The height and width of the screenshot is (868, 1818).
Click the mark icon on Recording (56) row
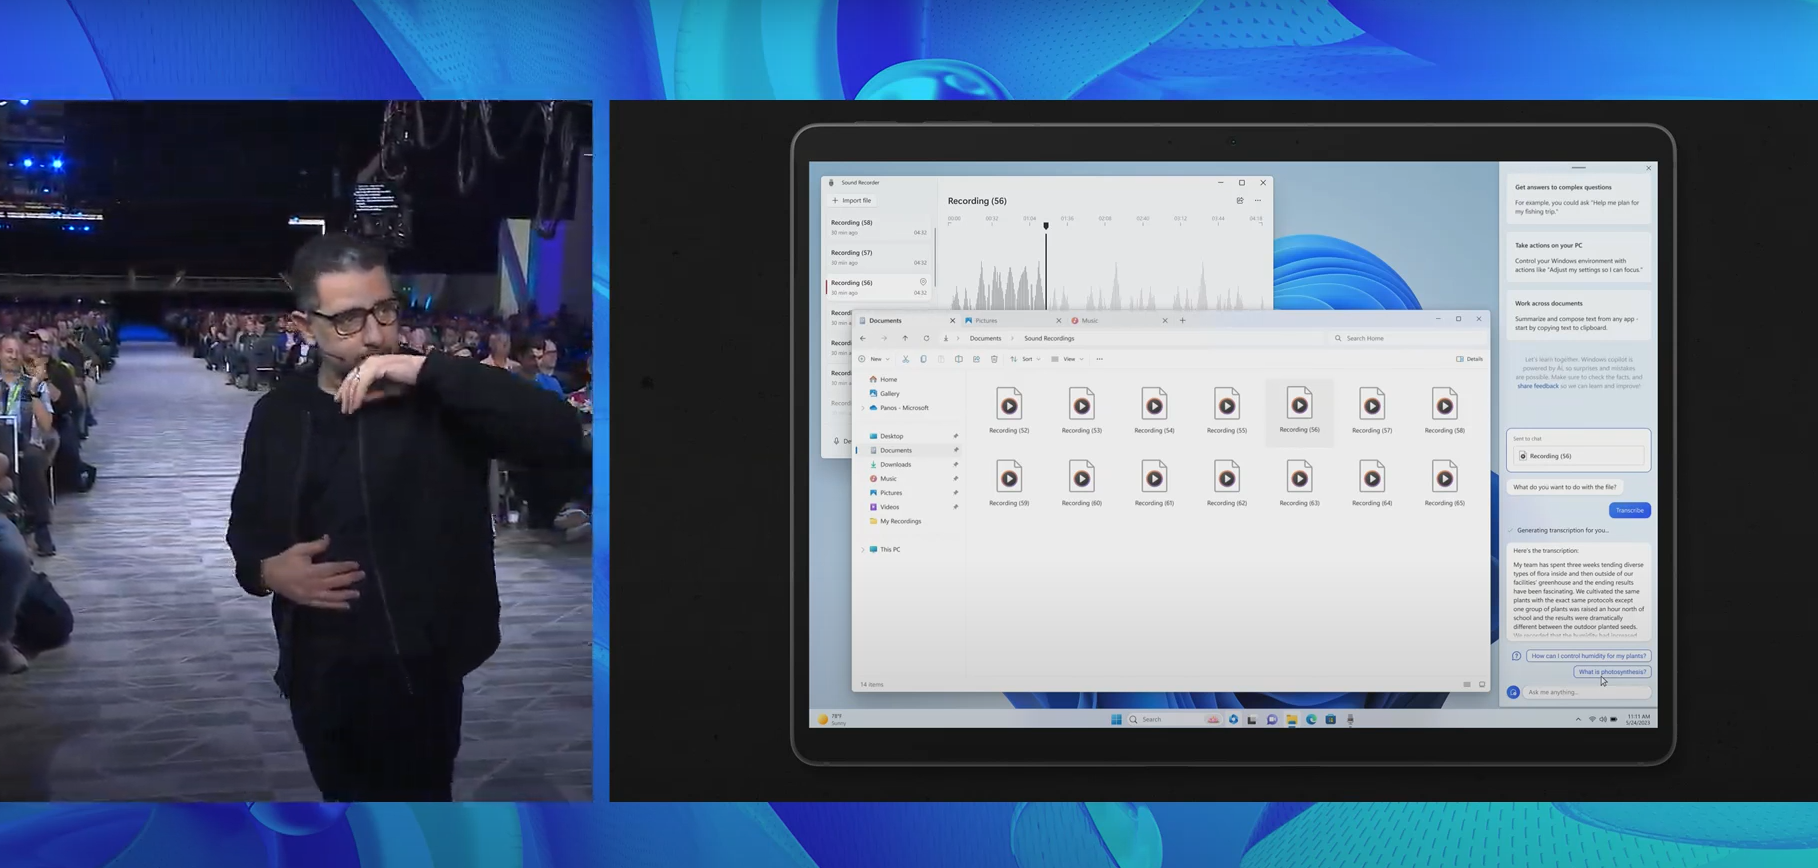[x=923, y=282]
